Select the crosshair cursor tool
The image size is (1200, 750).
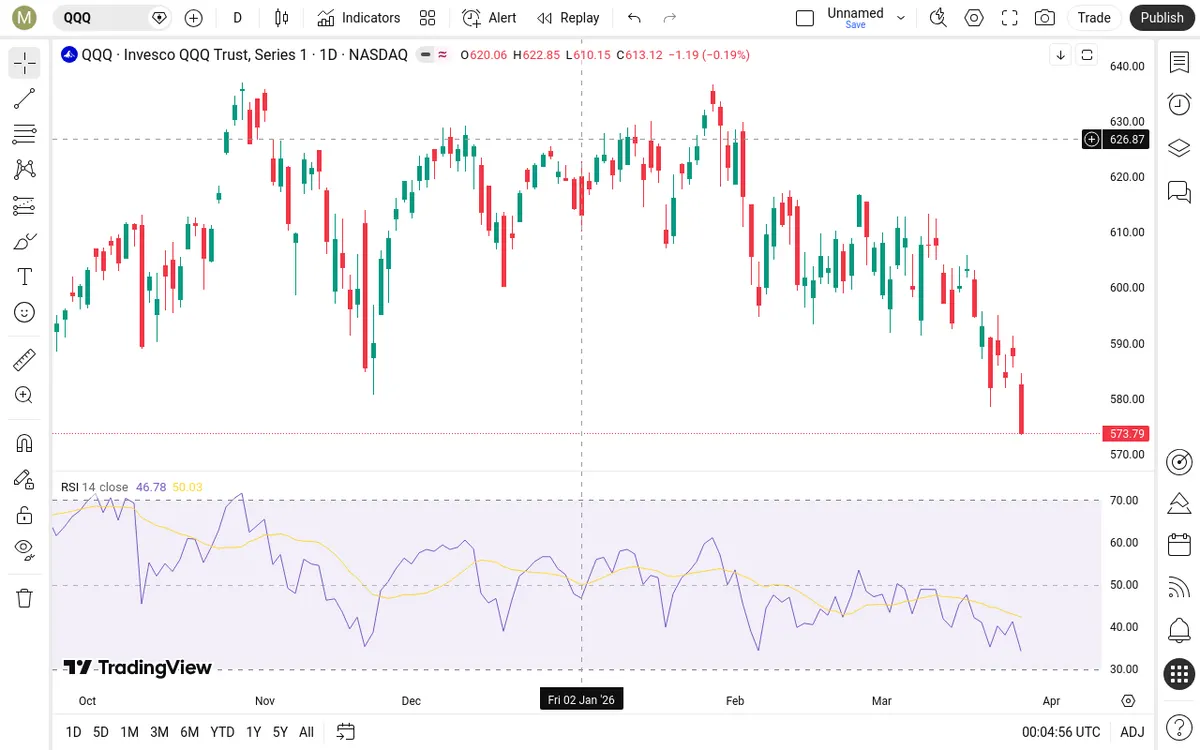pyautogui.click(x=25, y=63)
